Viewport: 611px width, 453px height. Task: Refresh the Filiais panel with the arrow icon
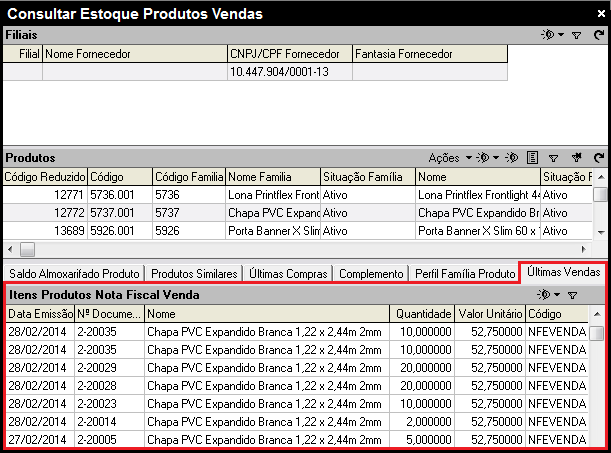click(x=599, y=35)
